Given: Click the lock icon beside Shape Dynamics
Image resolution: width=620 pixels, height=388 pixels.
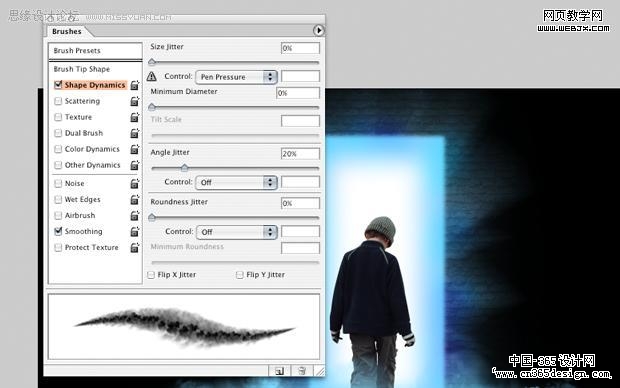Looking at the screenshot, I should click(135, 85).
